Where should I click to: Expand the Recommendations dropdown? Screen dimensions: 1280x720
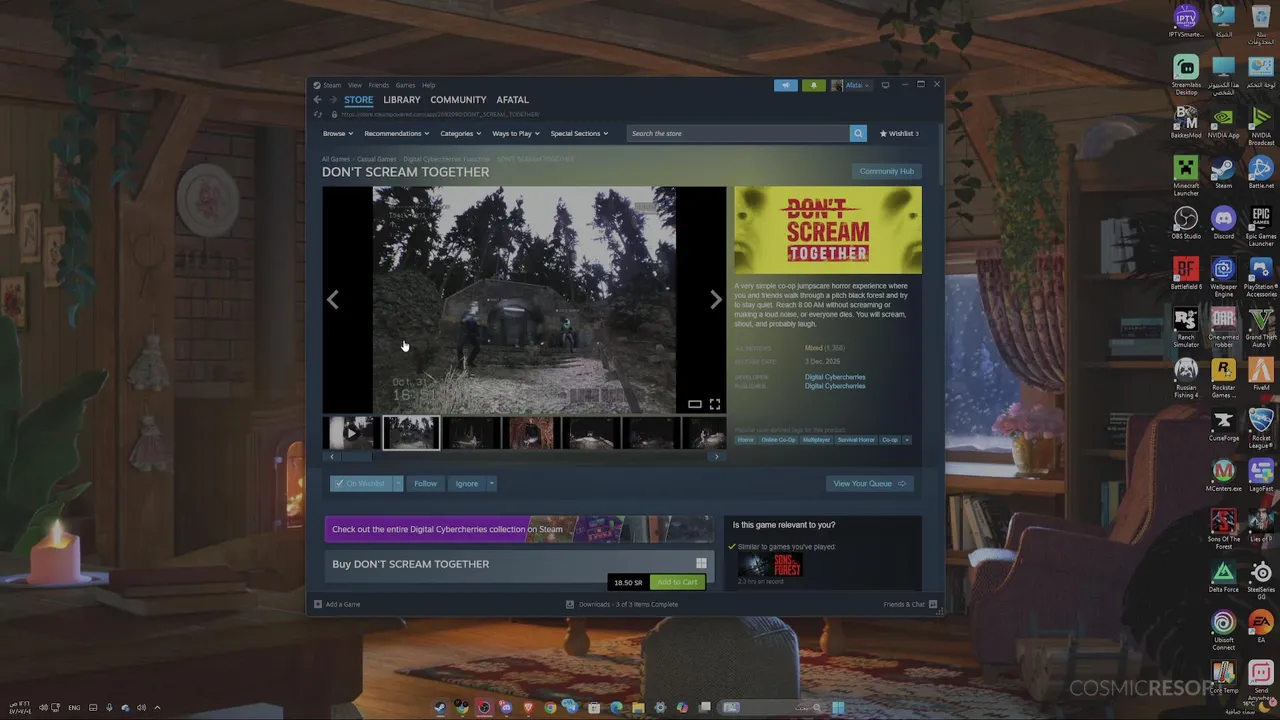pyautogui.click(x=396, y=133)
